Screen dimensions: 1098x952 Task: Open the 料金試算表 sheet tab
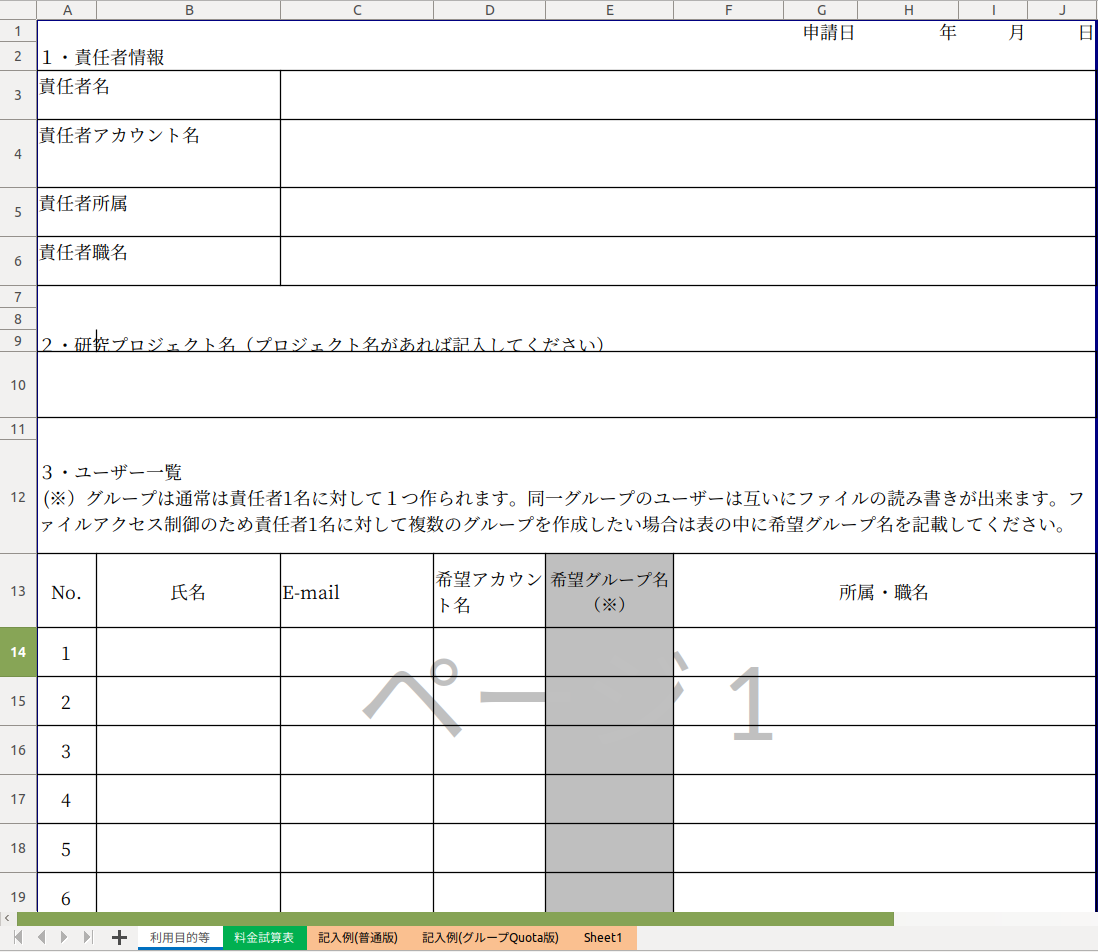tap(264, 938)
